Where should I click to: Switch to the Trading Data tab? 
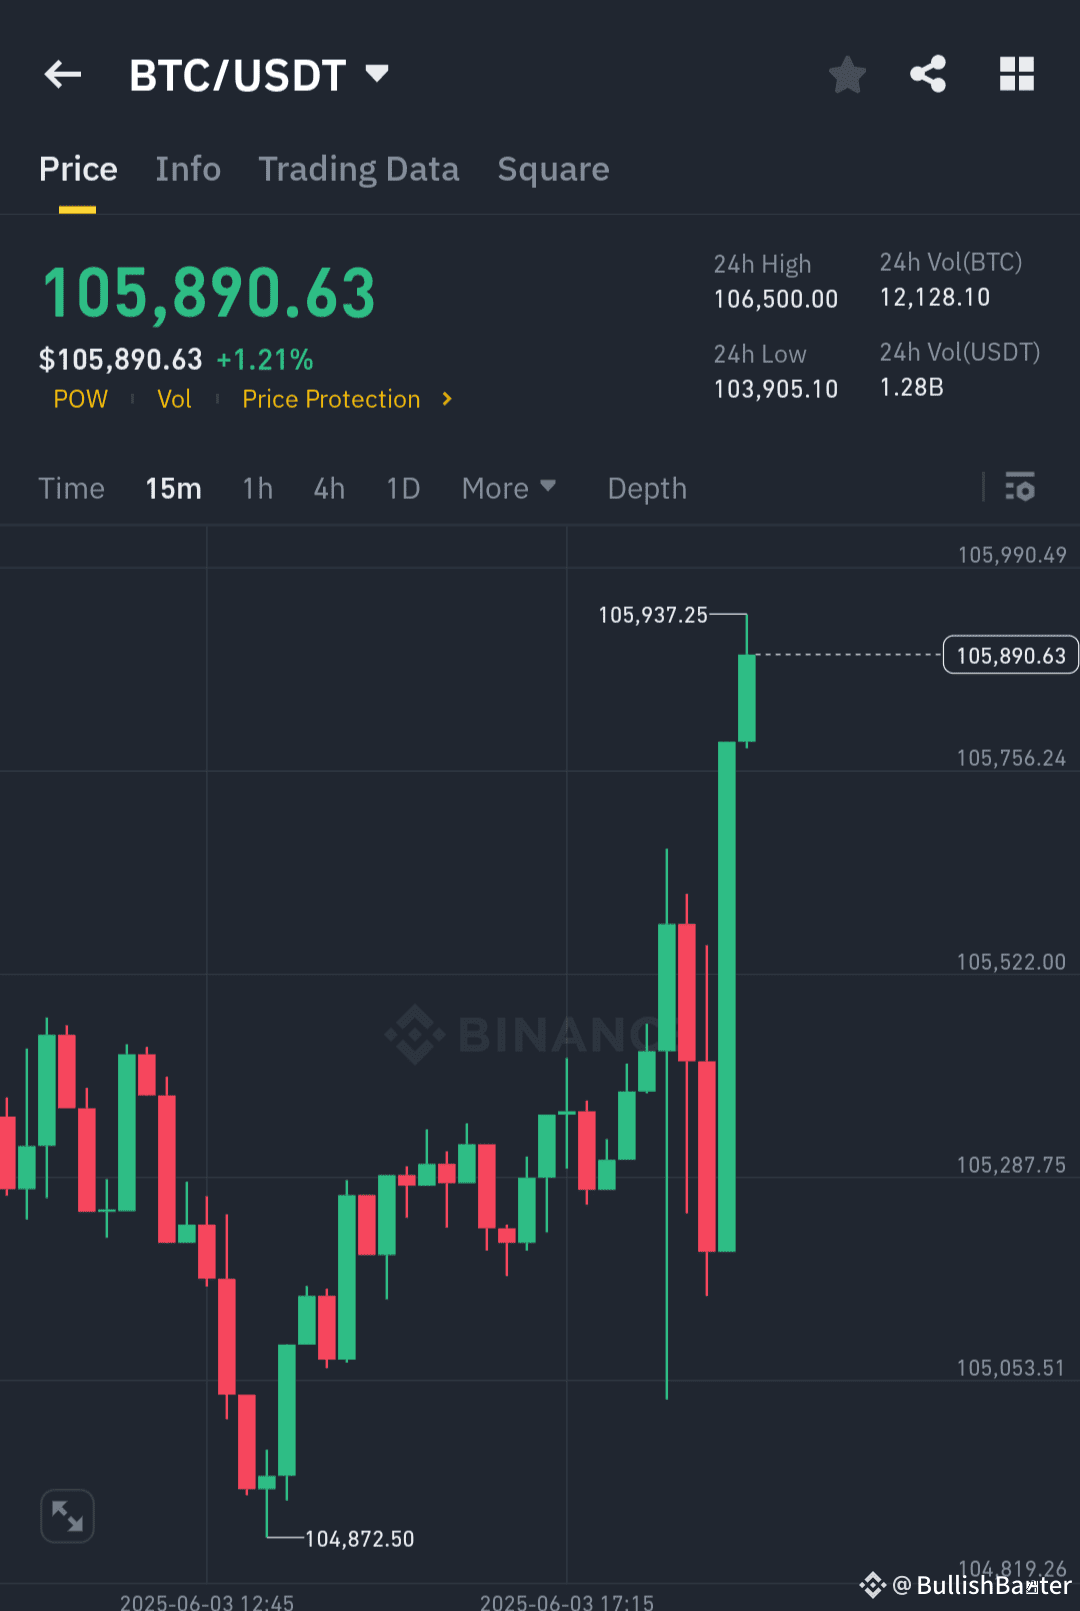pyautogui.click(x=359, y=169)
